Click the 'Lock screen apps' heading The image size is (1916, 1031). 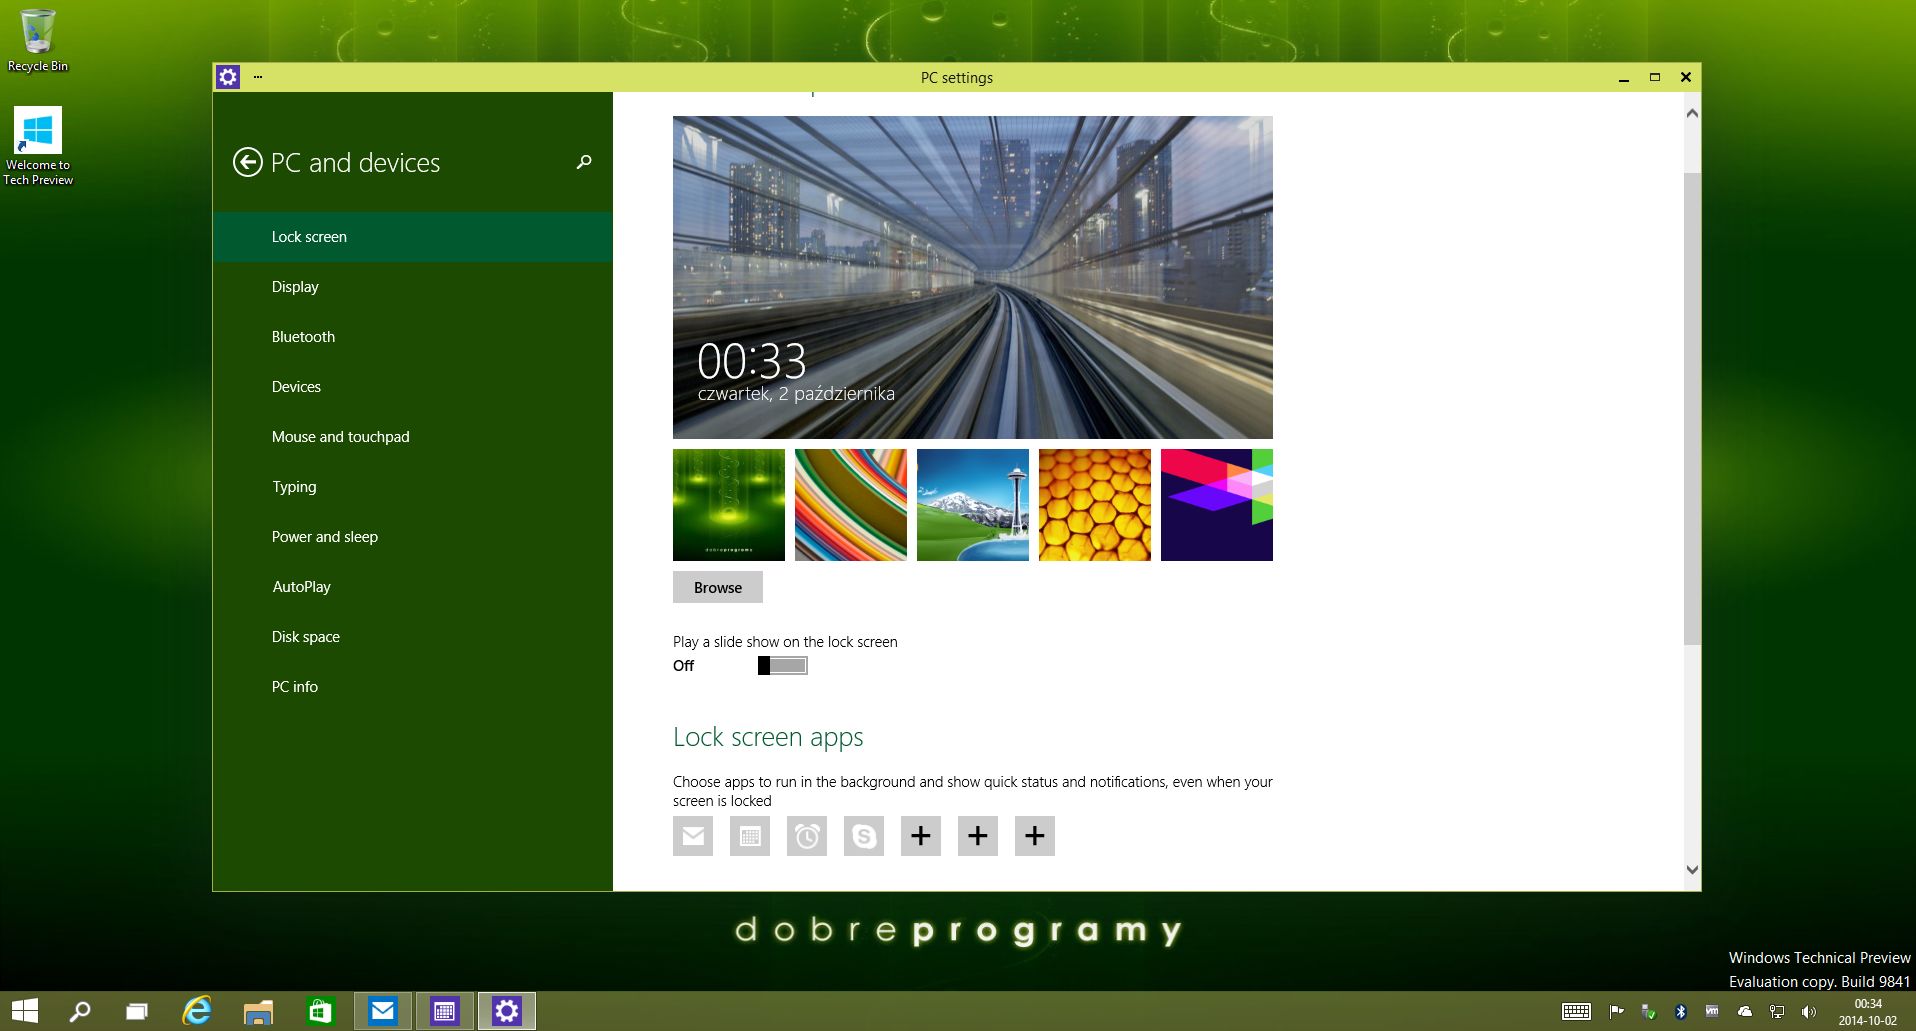click(768, 738)
